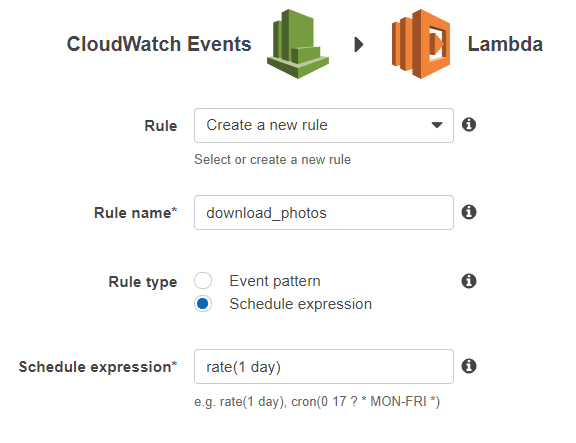576x443 pixels.
Task: Click the CloudWatch Events heading text
Action: pyautogui.click(x=159, y=44)
